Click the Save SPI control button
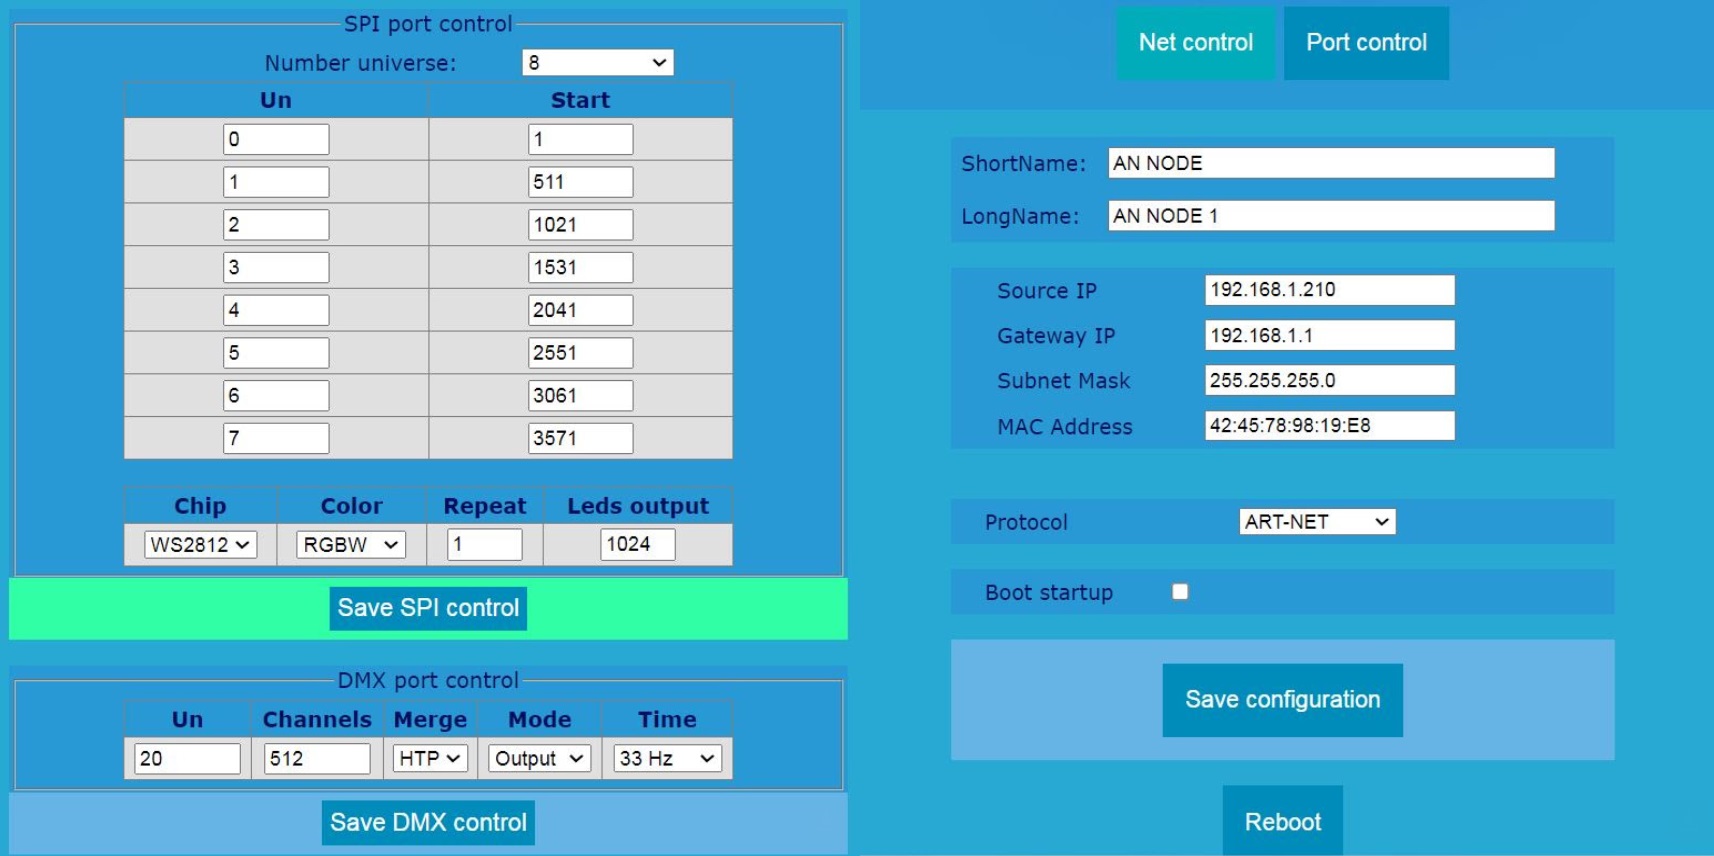Screen dimensions: 1714x856 click(428, 608)
